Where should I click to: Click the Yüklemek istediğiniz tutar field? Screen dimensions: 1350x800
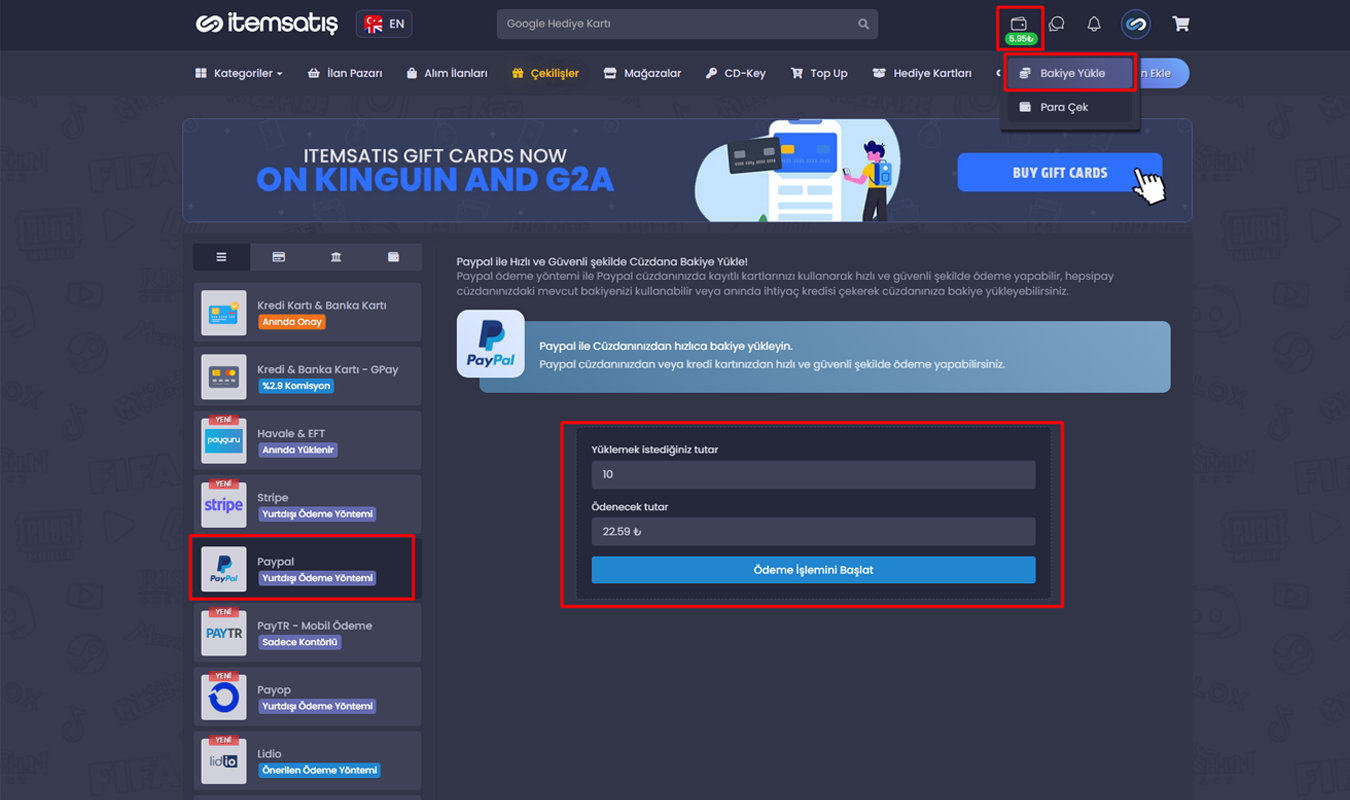pos(813,475)
